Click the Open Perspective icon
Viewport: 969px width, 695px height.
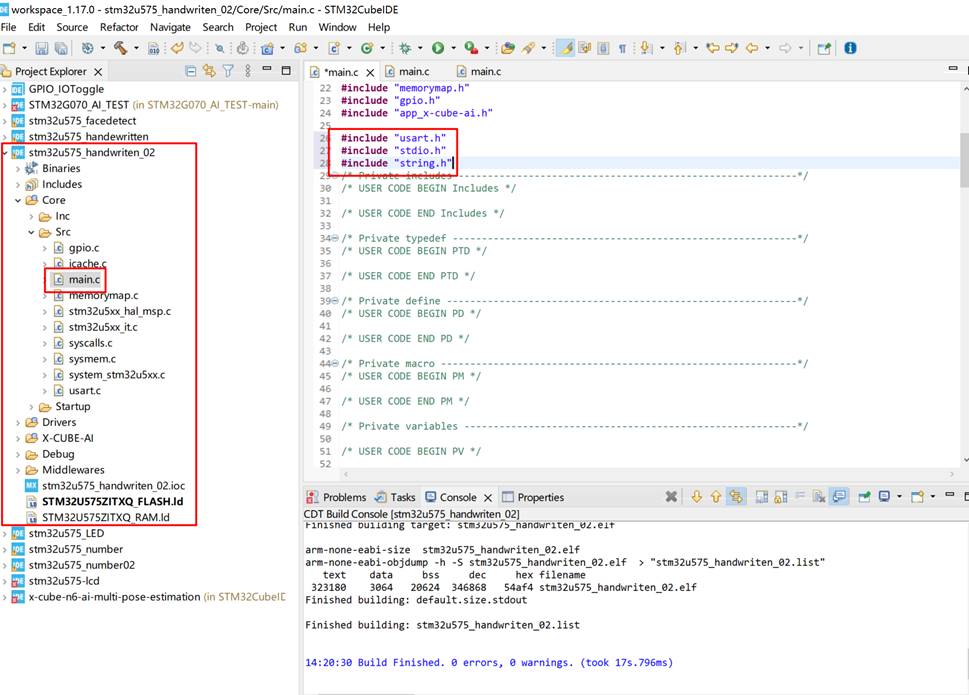coord(824,48)
